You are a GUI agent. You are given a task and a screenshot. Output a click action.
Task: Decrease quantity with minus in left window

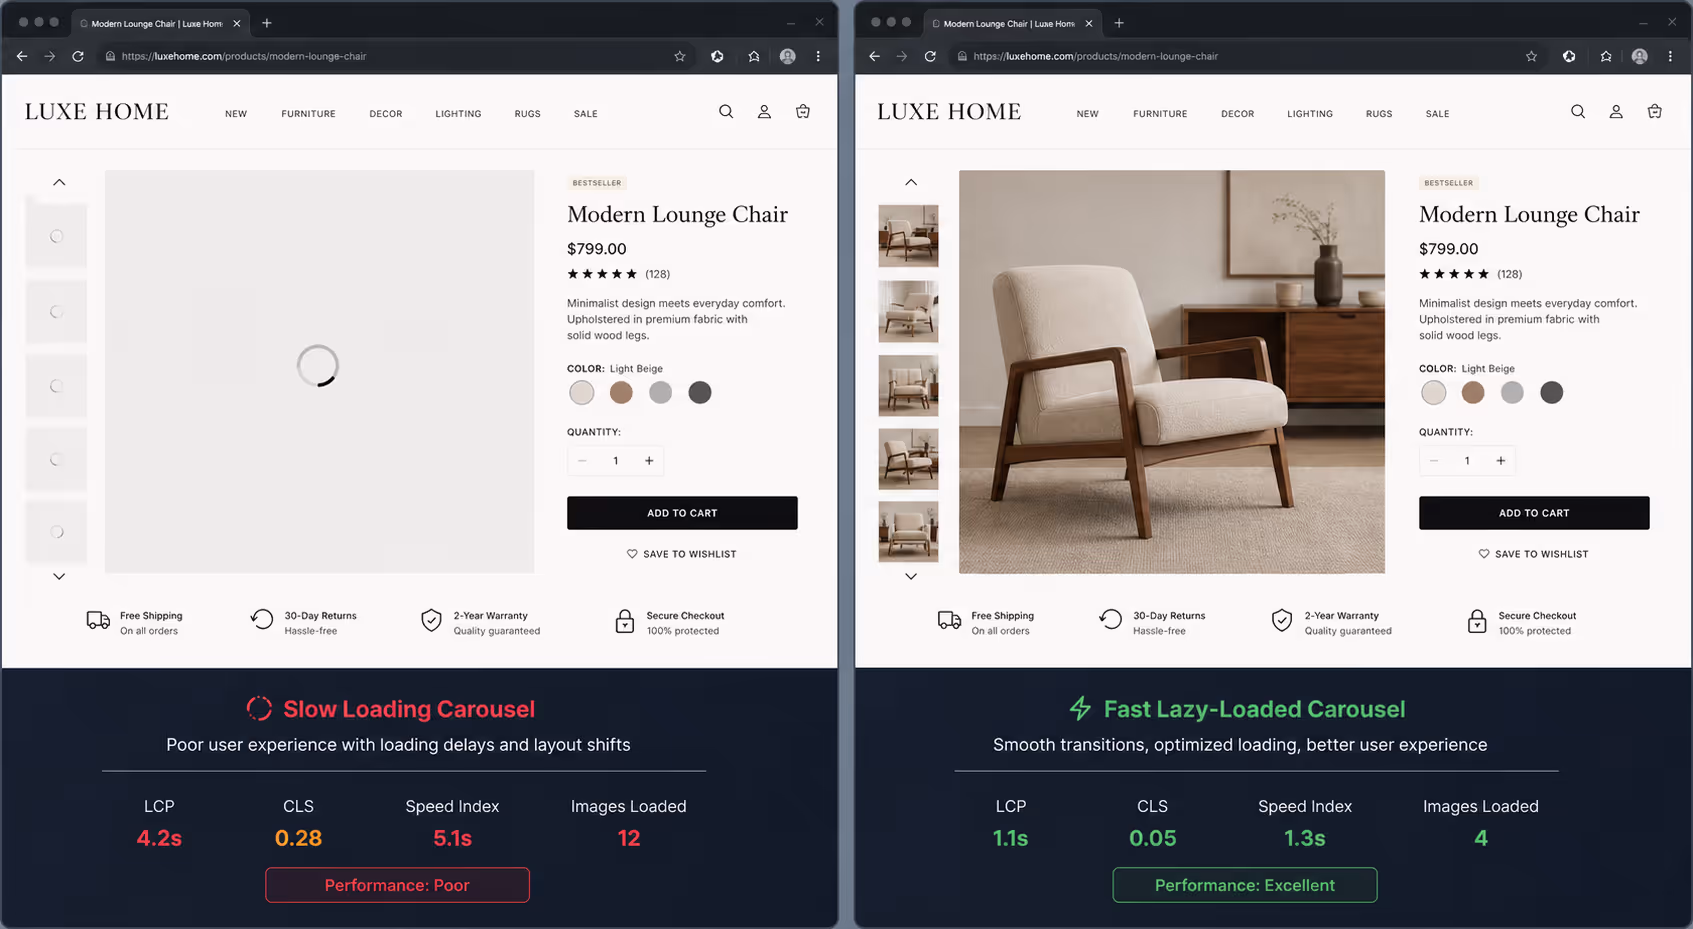click(582, 461)
